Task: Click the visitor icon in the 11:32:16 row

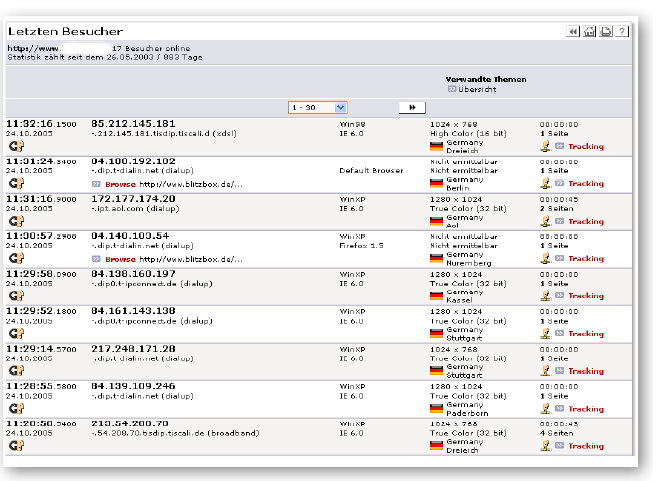Action: point(16,146)
